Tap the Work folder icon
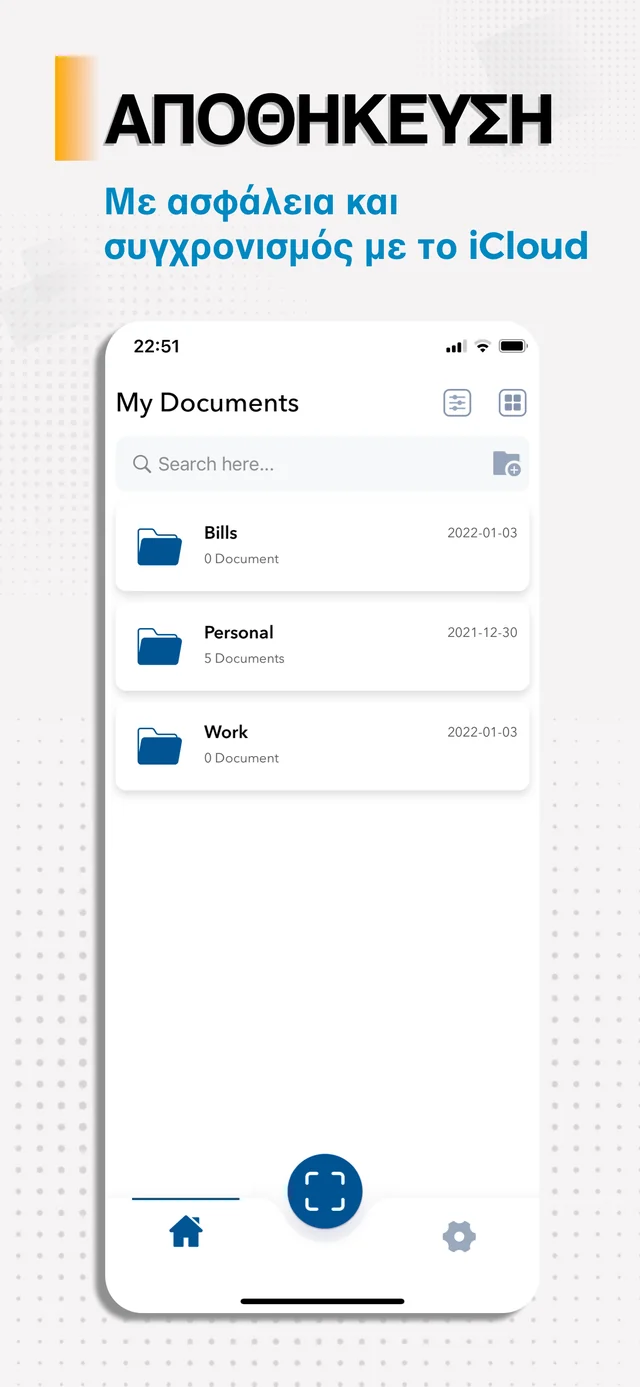 (159, 746)
